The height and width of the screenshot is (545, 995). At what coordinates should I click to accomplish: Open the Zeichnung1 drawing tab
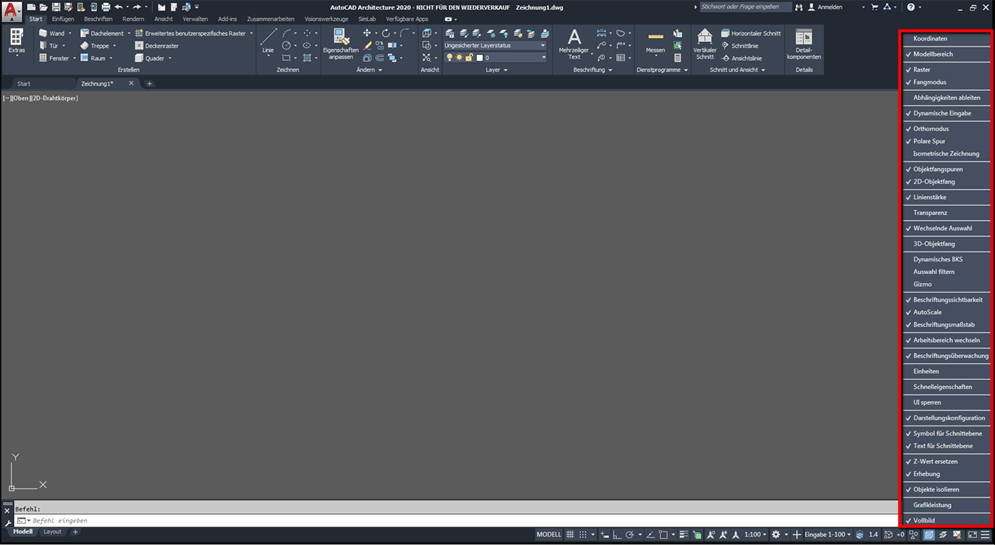[97, 84]
